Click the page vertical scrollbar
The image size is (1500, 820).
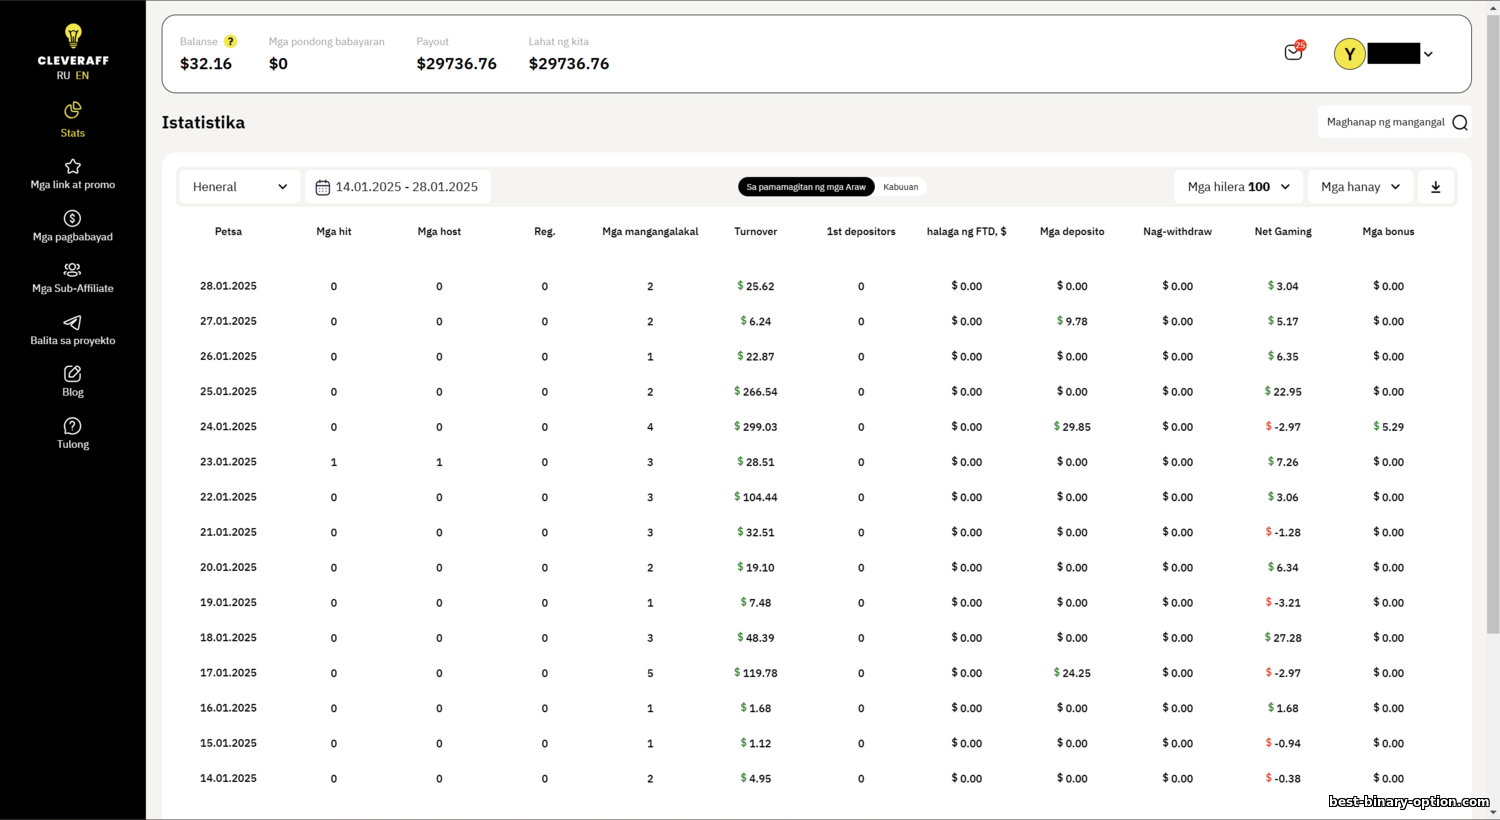1492,325
